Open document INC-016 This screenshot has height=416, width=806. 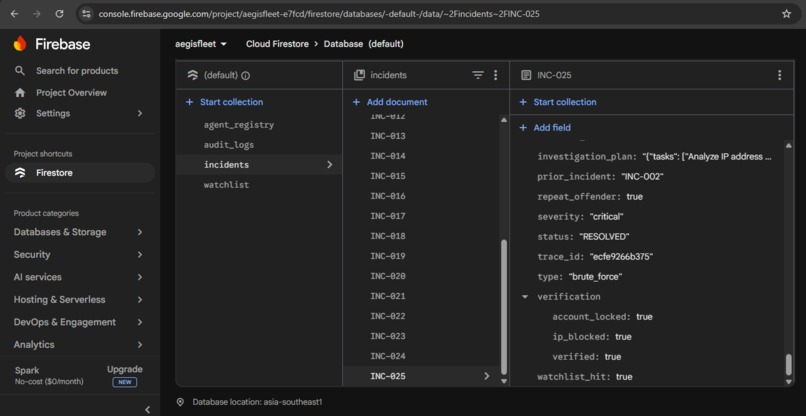388,196
